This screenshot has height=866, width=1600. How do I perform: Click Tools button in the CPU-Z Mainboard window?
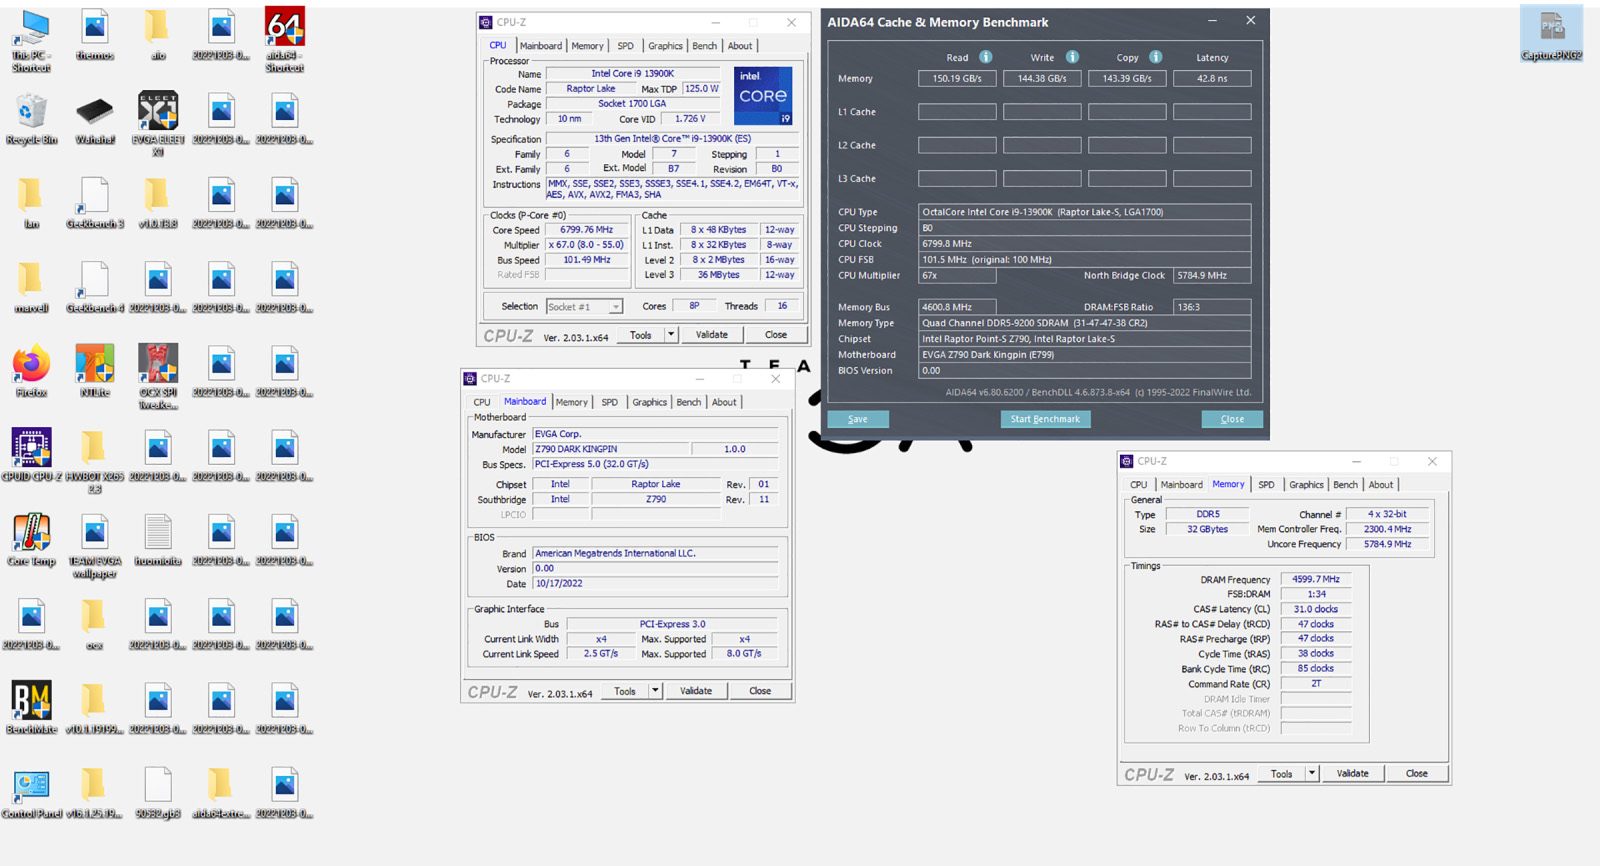tap(625, 691)
